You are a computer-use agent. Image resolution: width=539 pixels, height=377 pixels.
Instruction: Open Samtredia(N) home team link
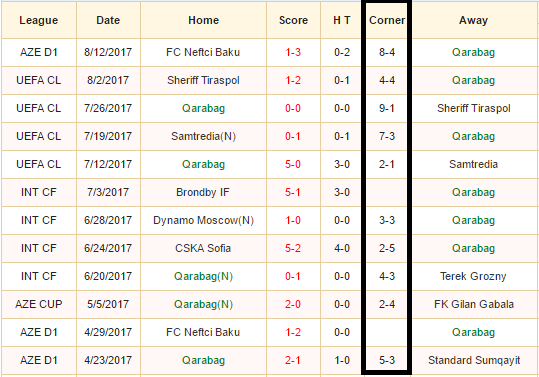203,136
